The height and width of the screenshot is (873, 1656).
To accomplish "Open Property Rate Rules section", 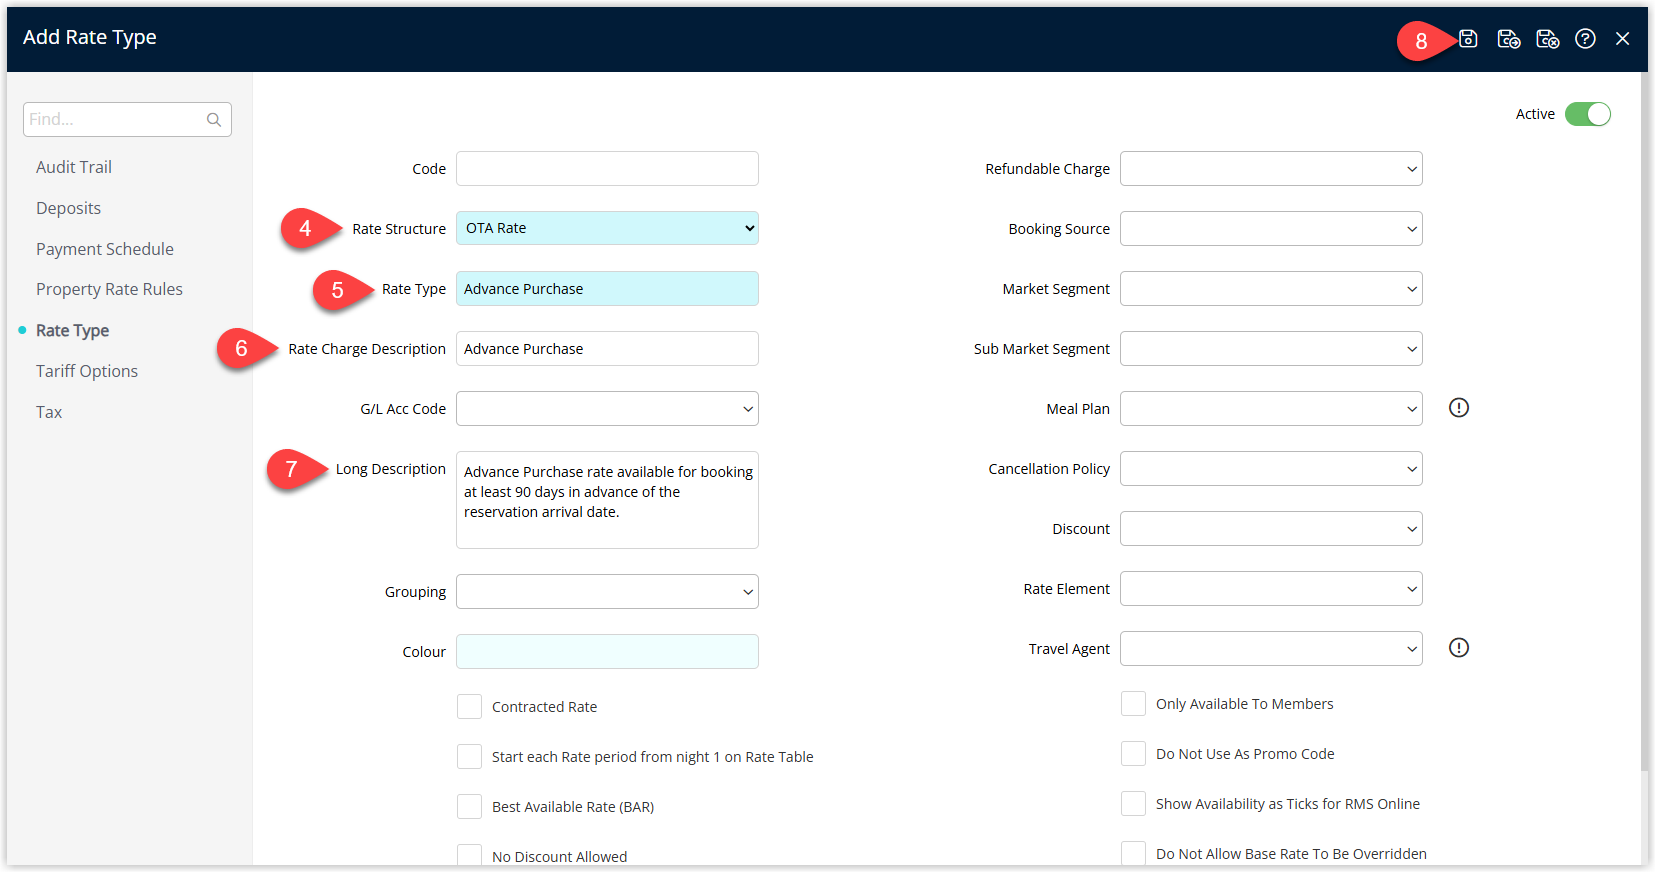I will (109, 289).
